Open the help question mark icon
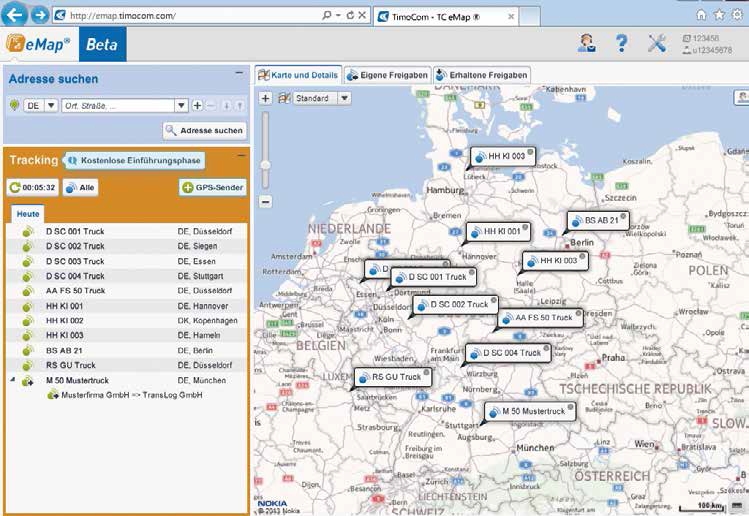749x516 pixels. pos(621,43)
